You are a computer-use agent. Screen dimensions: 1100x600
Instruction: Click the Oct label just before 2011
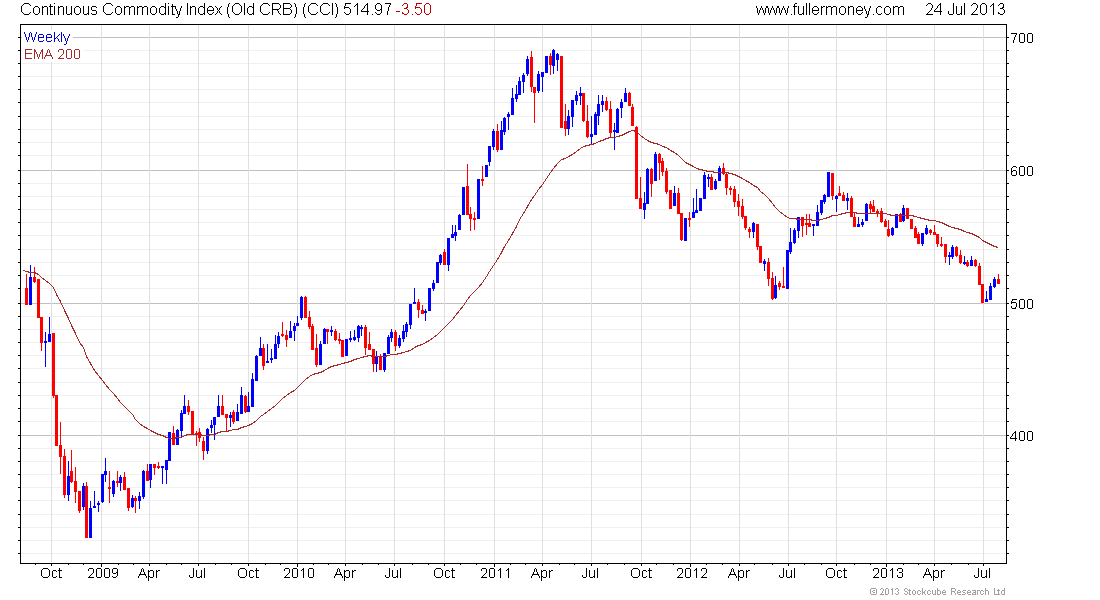[x=444, y=573]
